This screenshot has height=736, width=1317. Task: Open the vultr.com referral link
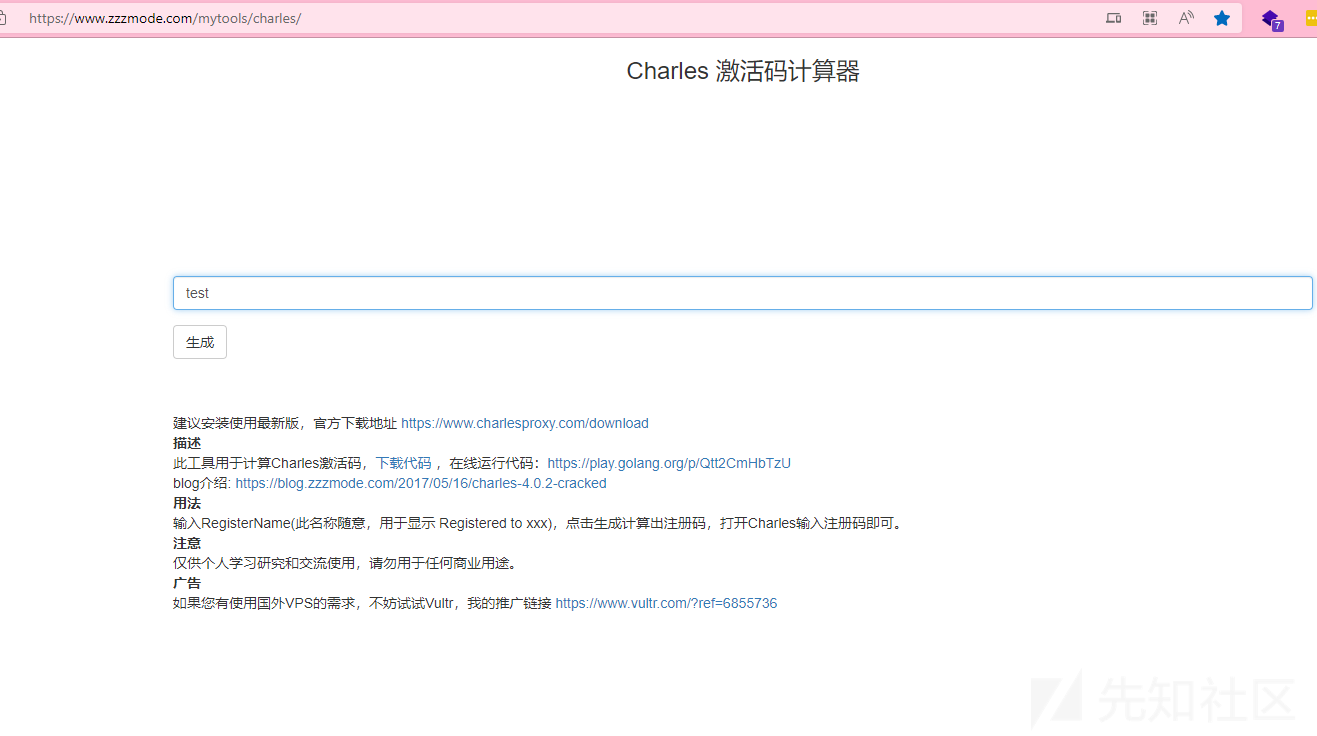coord(666,603)
